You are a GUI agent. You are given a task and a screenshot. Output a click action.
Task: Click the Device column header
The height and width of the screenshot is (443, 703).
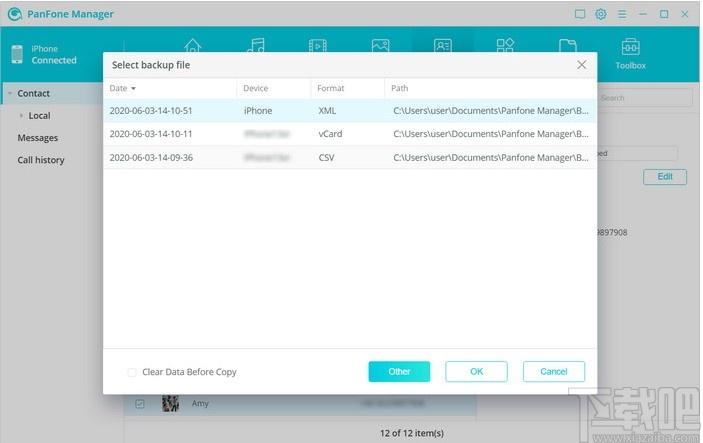pyautogui.click(x=256, y=88)
